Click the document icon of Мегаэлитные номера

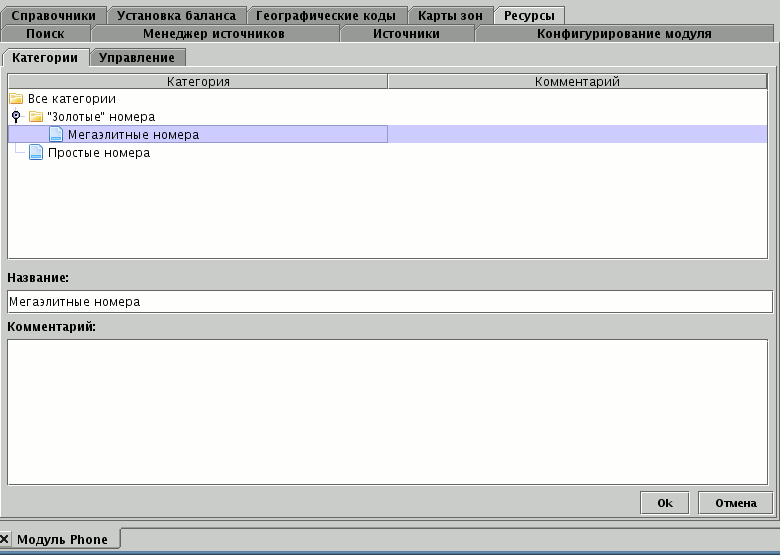(56, 135)
